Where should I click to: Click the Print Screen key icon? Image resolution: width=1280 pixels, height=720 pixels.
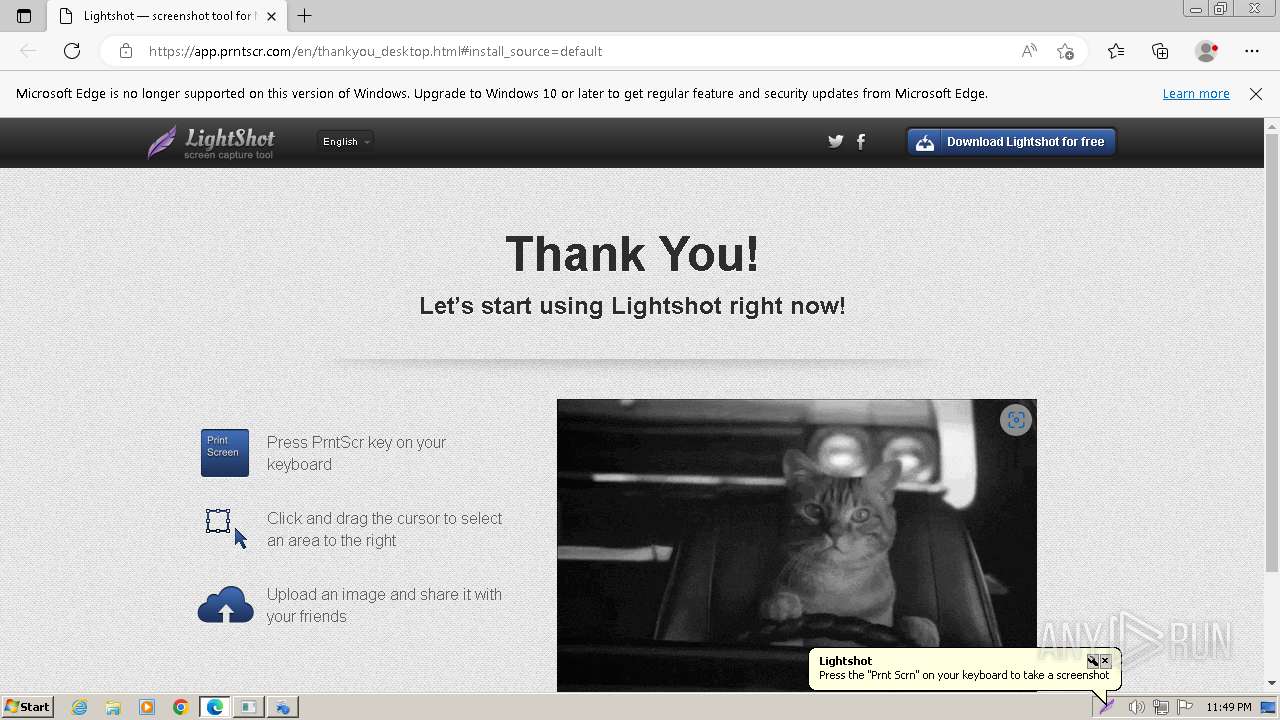(x=225, y=453)
